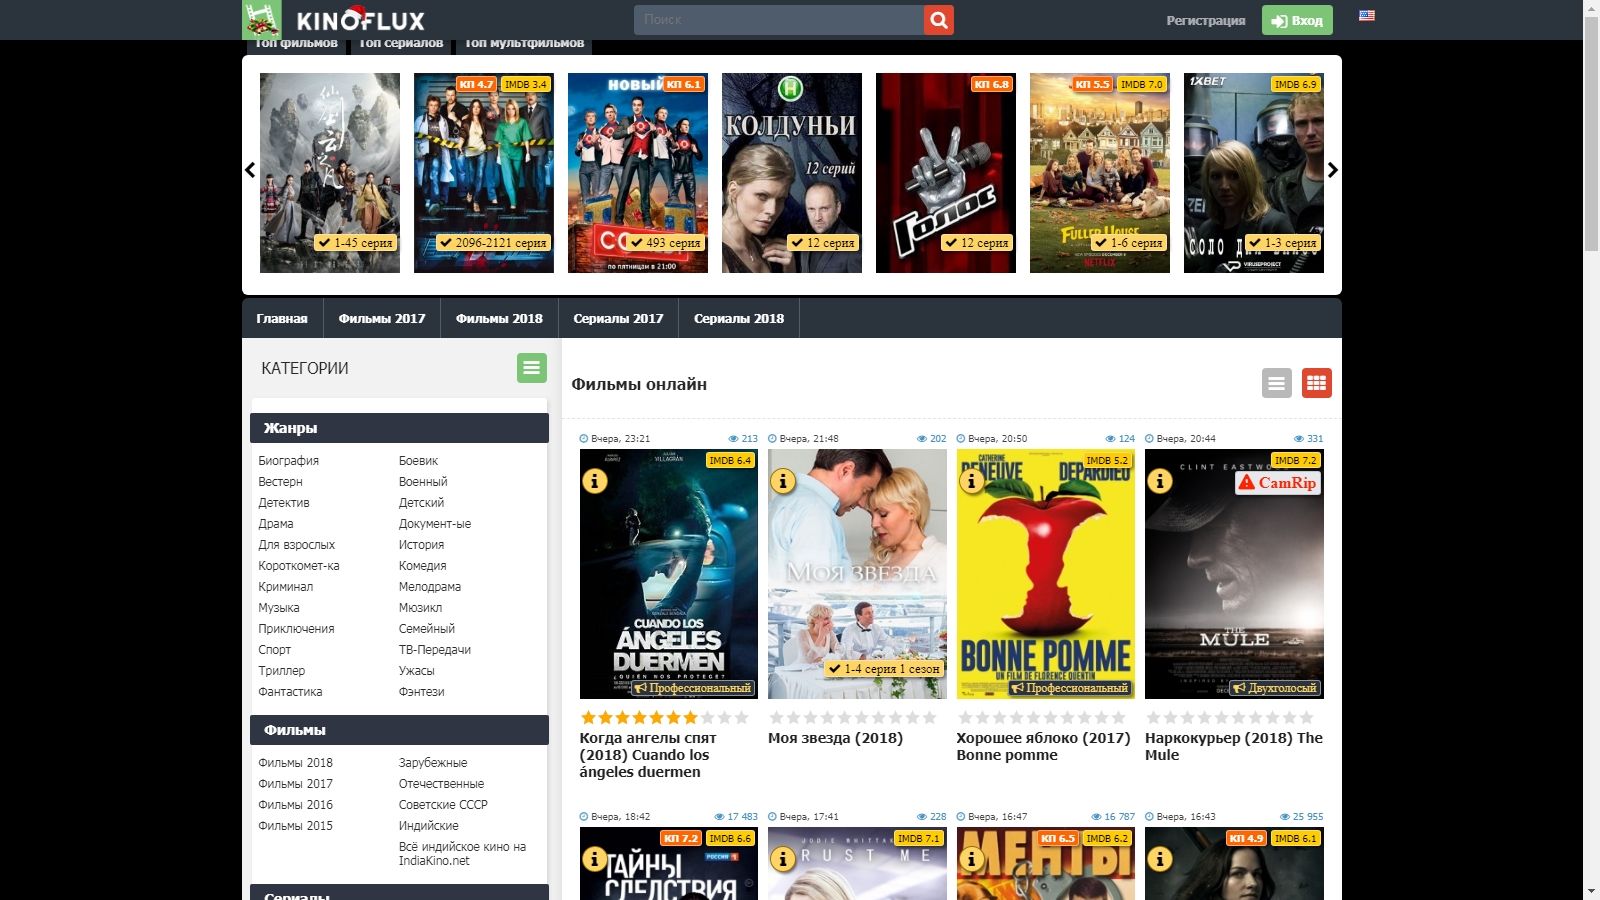Switch to list view layout
The height and width of the screenshot is (900, 1600).
tap(1276, 383)
